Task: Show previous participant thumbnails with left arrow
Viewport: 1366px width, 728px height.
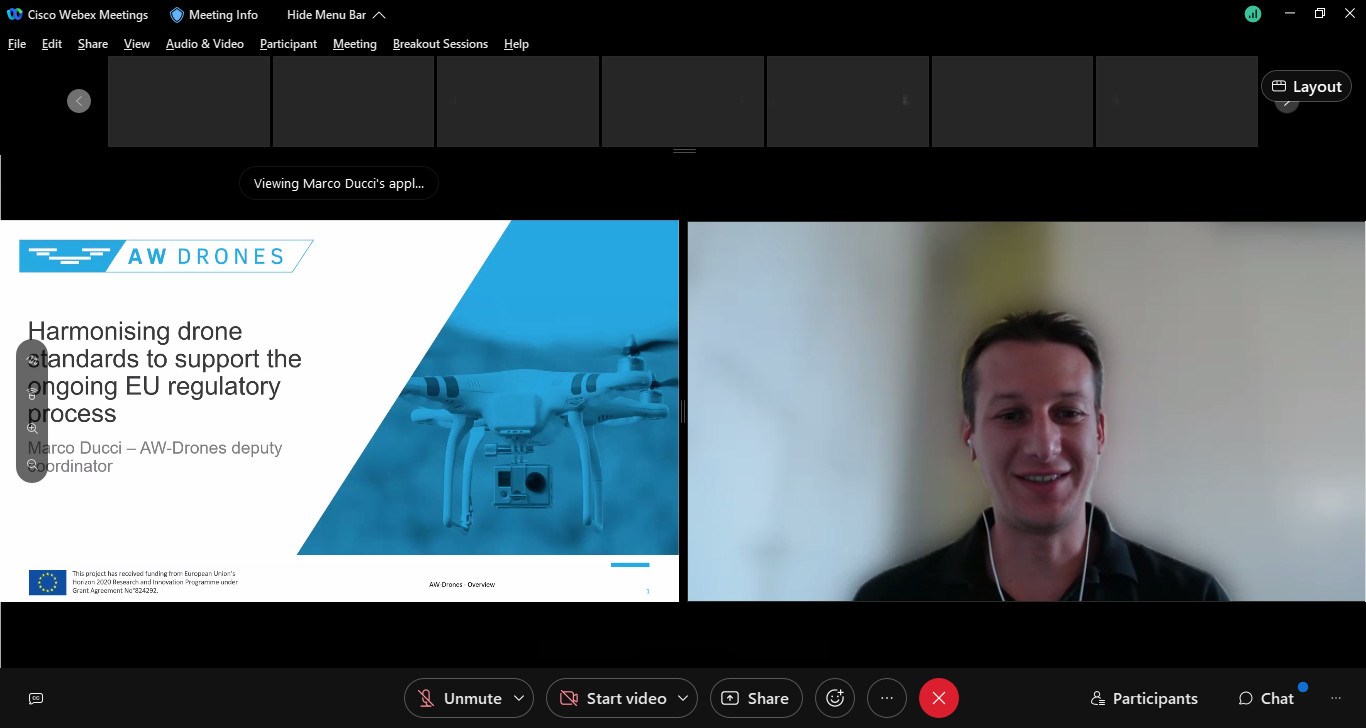Action: click(x=79, y=101)
